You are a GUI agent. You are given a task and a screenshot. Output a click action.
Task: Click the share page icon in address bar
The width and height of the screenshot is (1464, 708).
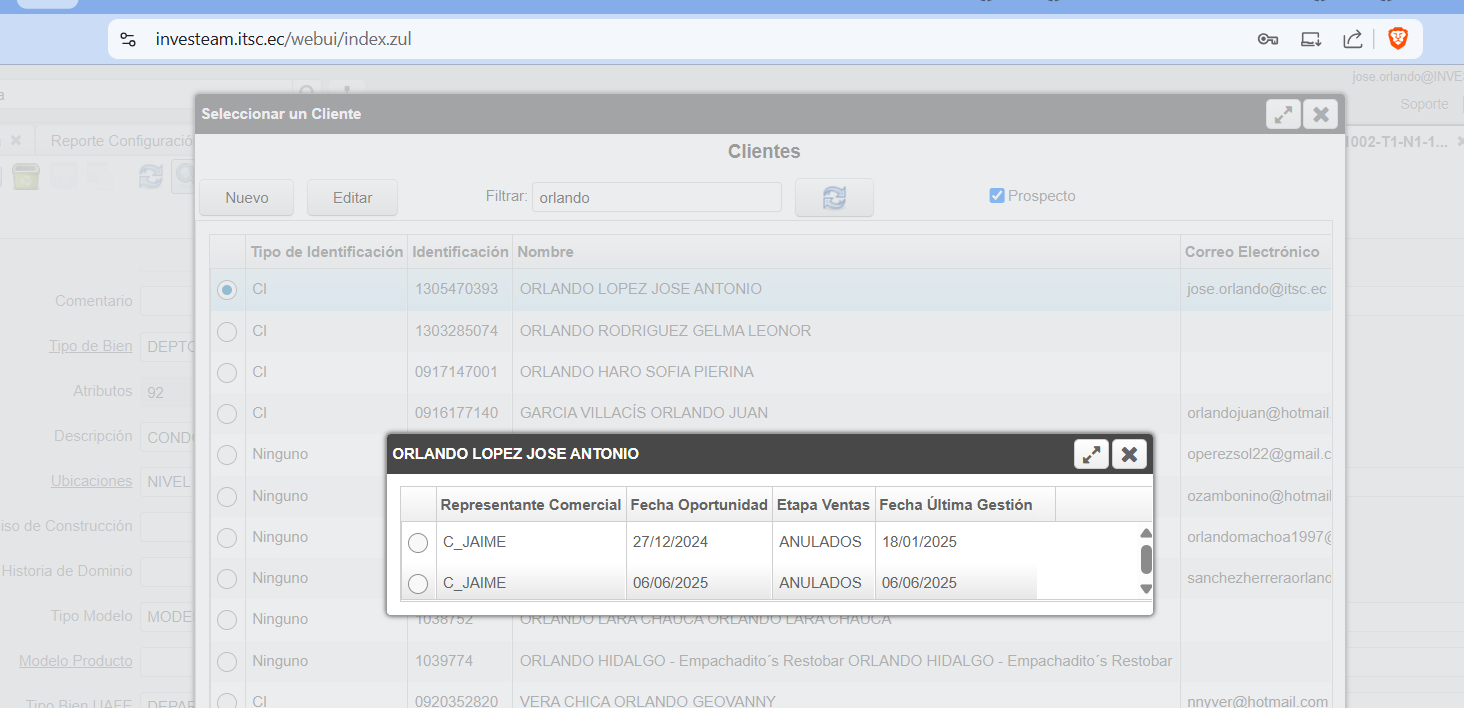click(x=1352, y=40)
